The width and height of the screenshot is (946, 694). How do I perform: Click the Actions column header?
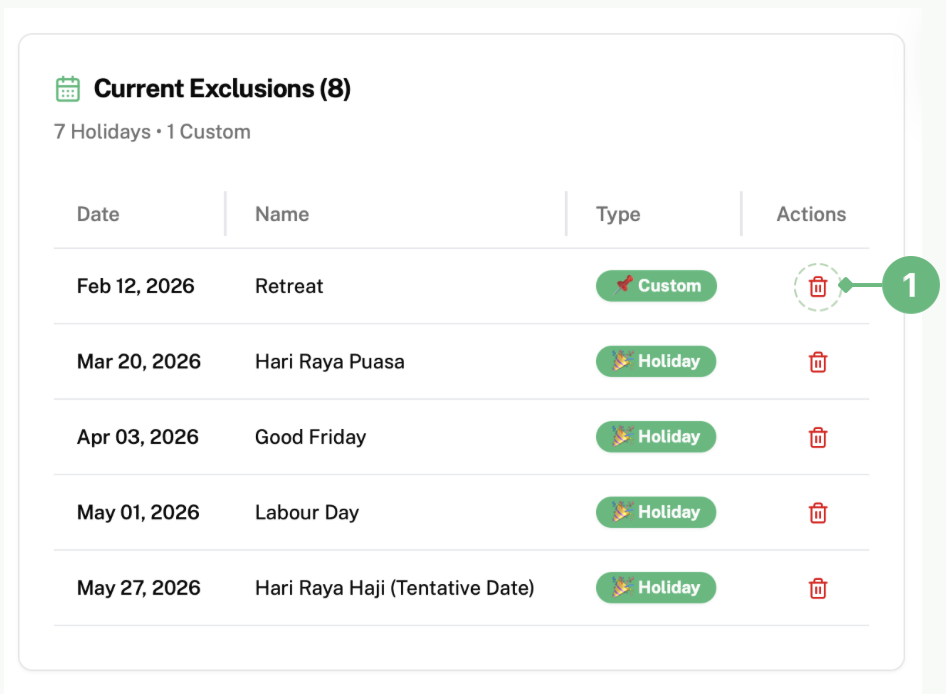coord(811,214)
